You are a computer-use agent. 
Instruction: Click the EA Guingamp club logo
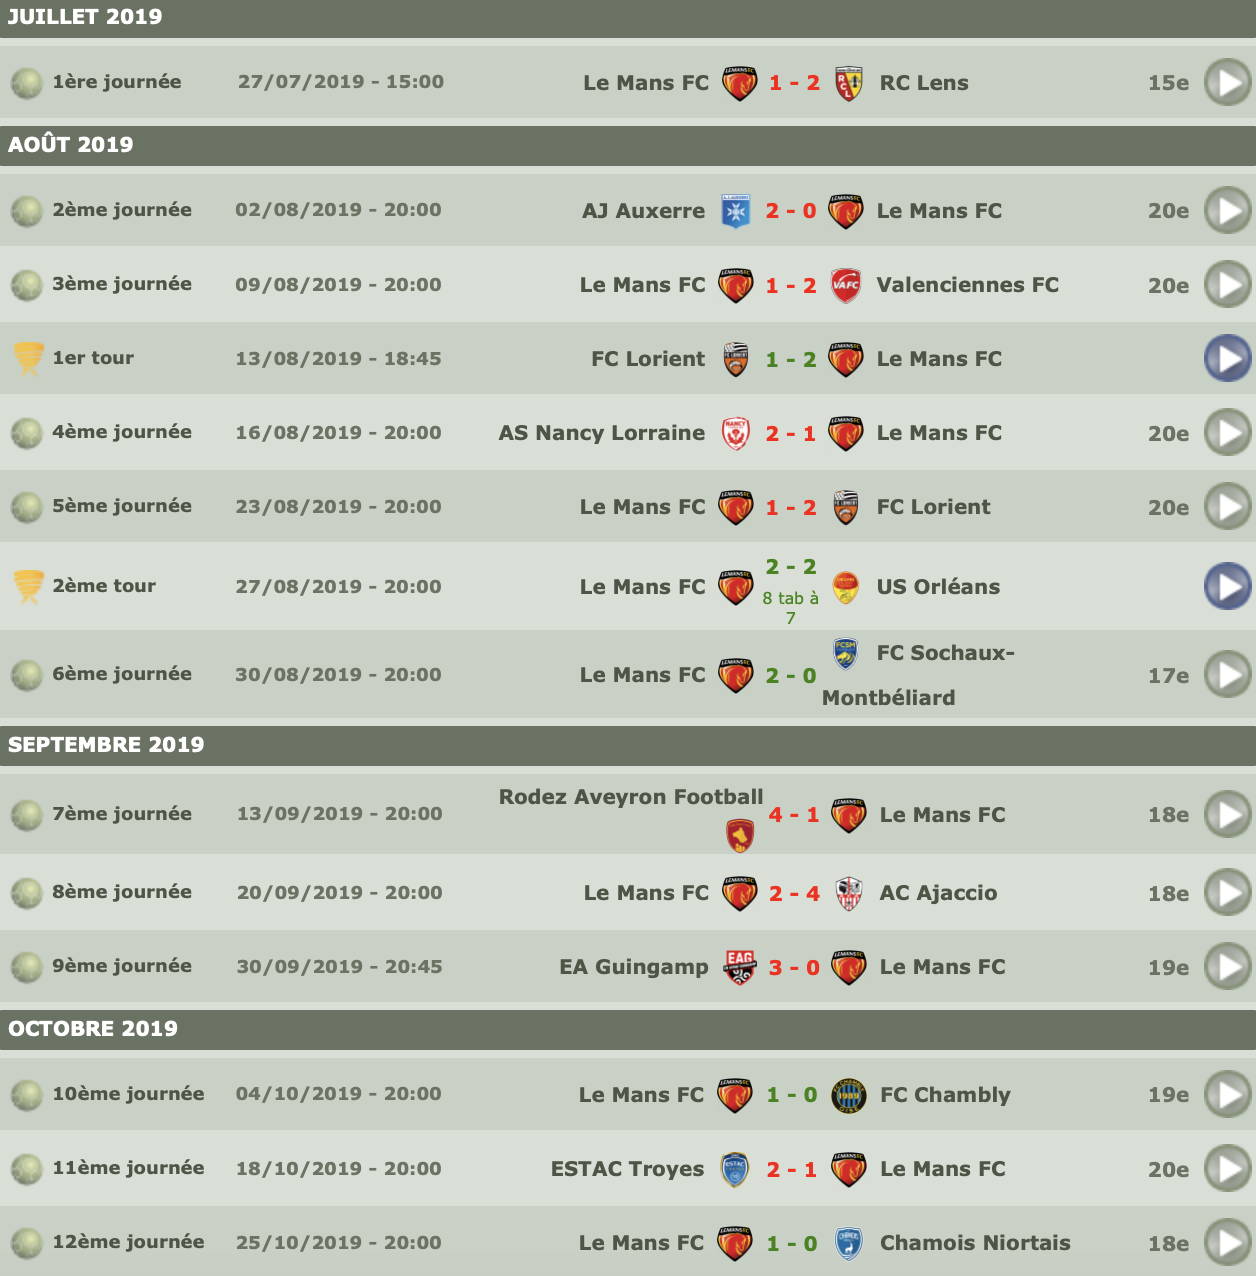point(740,967)
